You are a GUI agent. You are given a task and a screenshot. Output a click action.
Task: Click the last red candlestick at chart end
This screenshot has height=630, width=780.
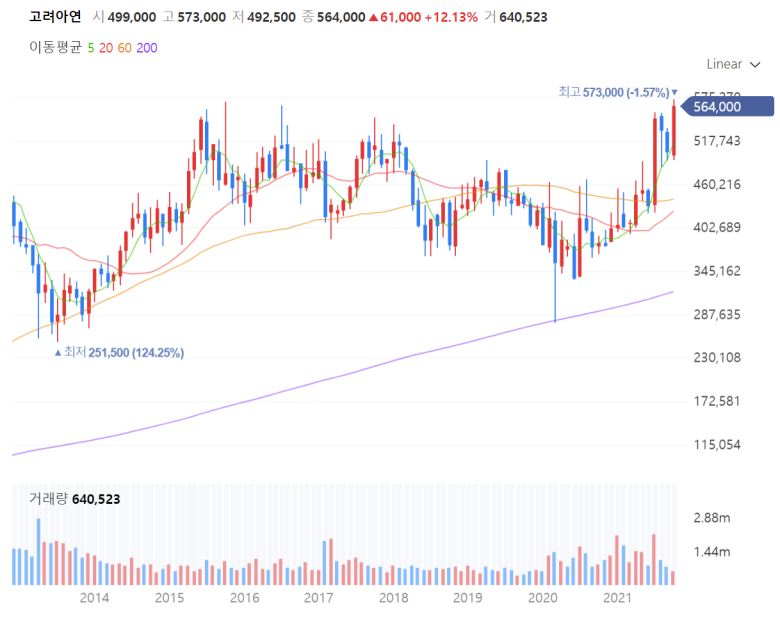[x=674, y=129]
